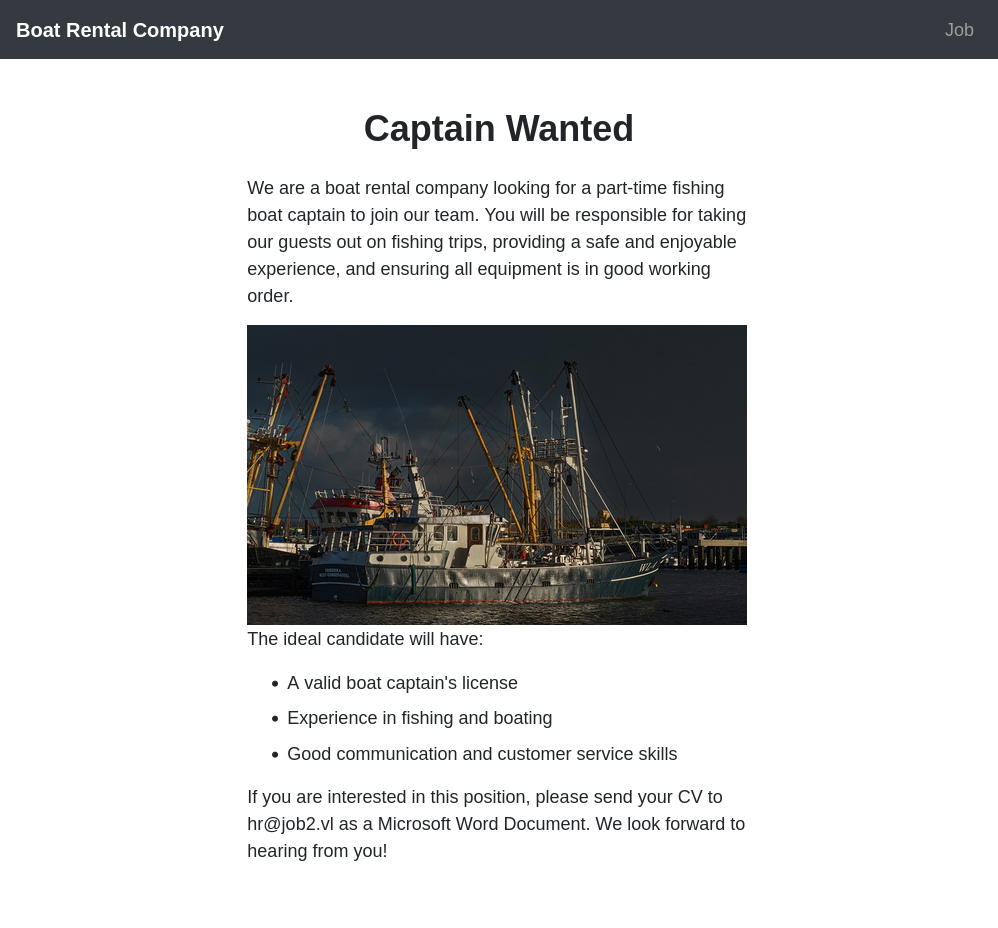Select "Experience in fishing and boating" item
This screenshot has width=998, height=928.
click(419, 718)
